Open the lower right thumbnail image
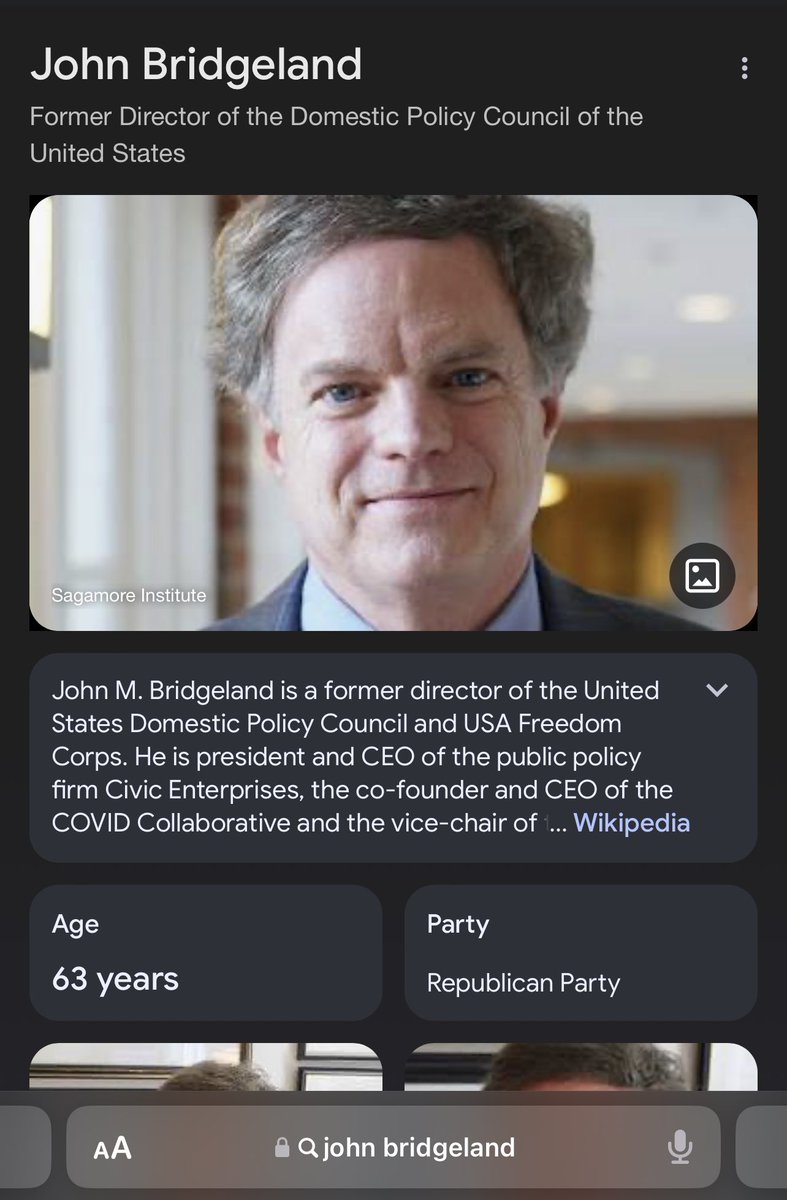The height and width of the screenshot is (1200, 787). coord(580,1066)
